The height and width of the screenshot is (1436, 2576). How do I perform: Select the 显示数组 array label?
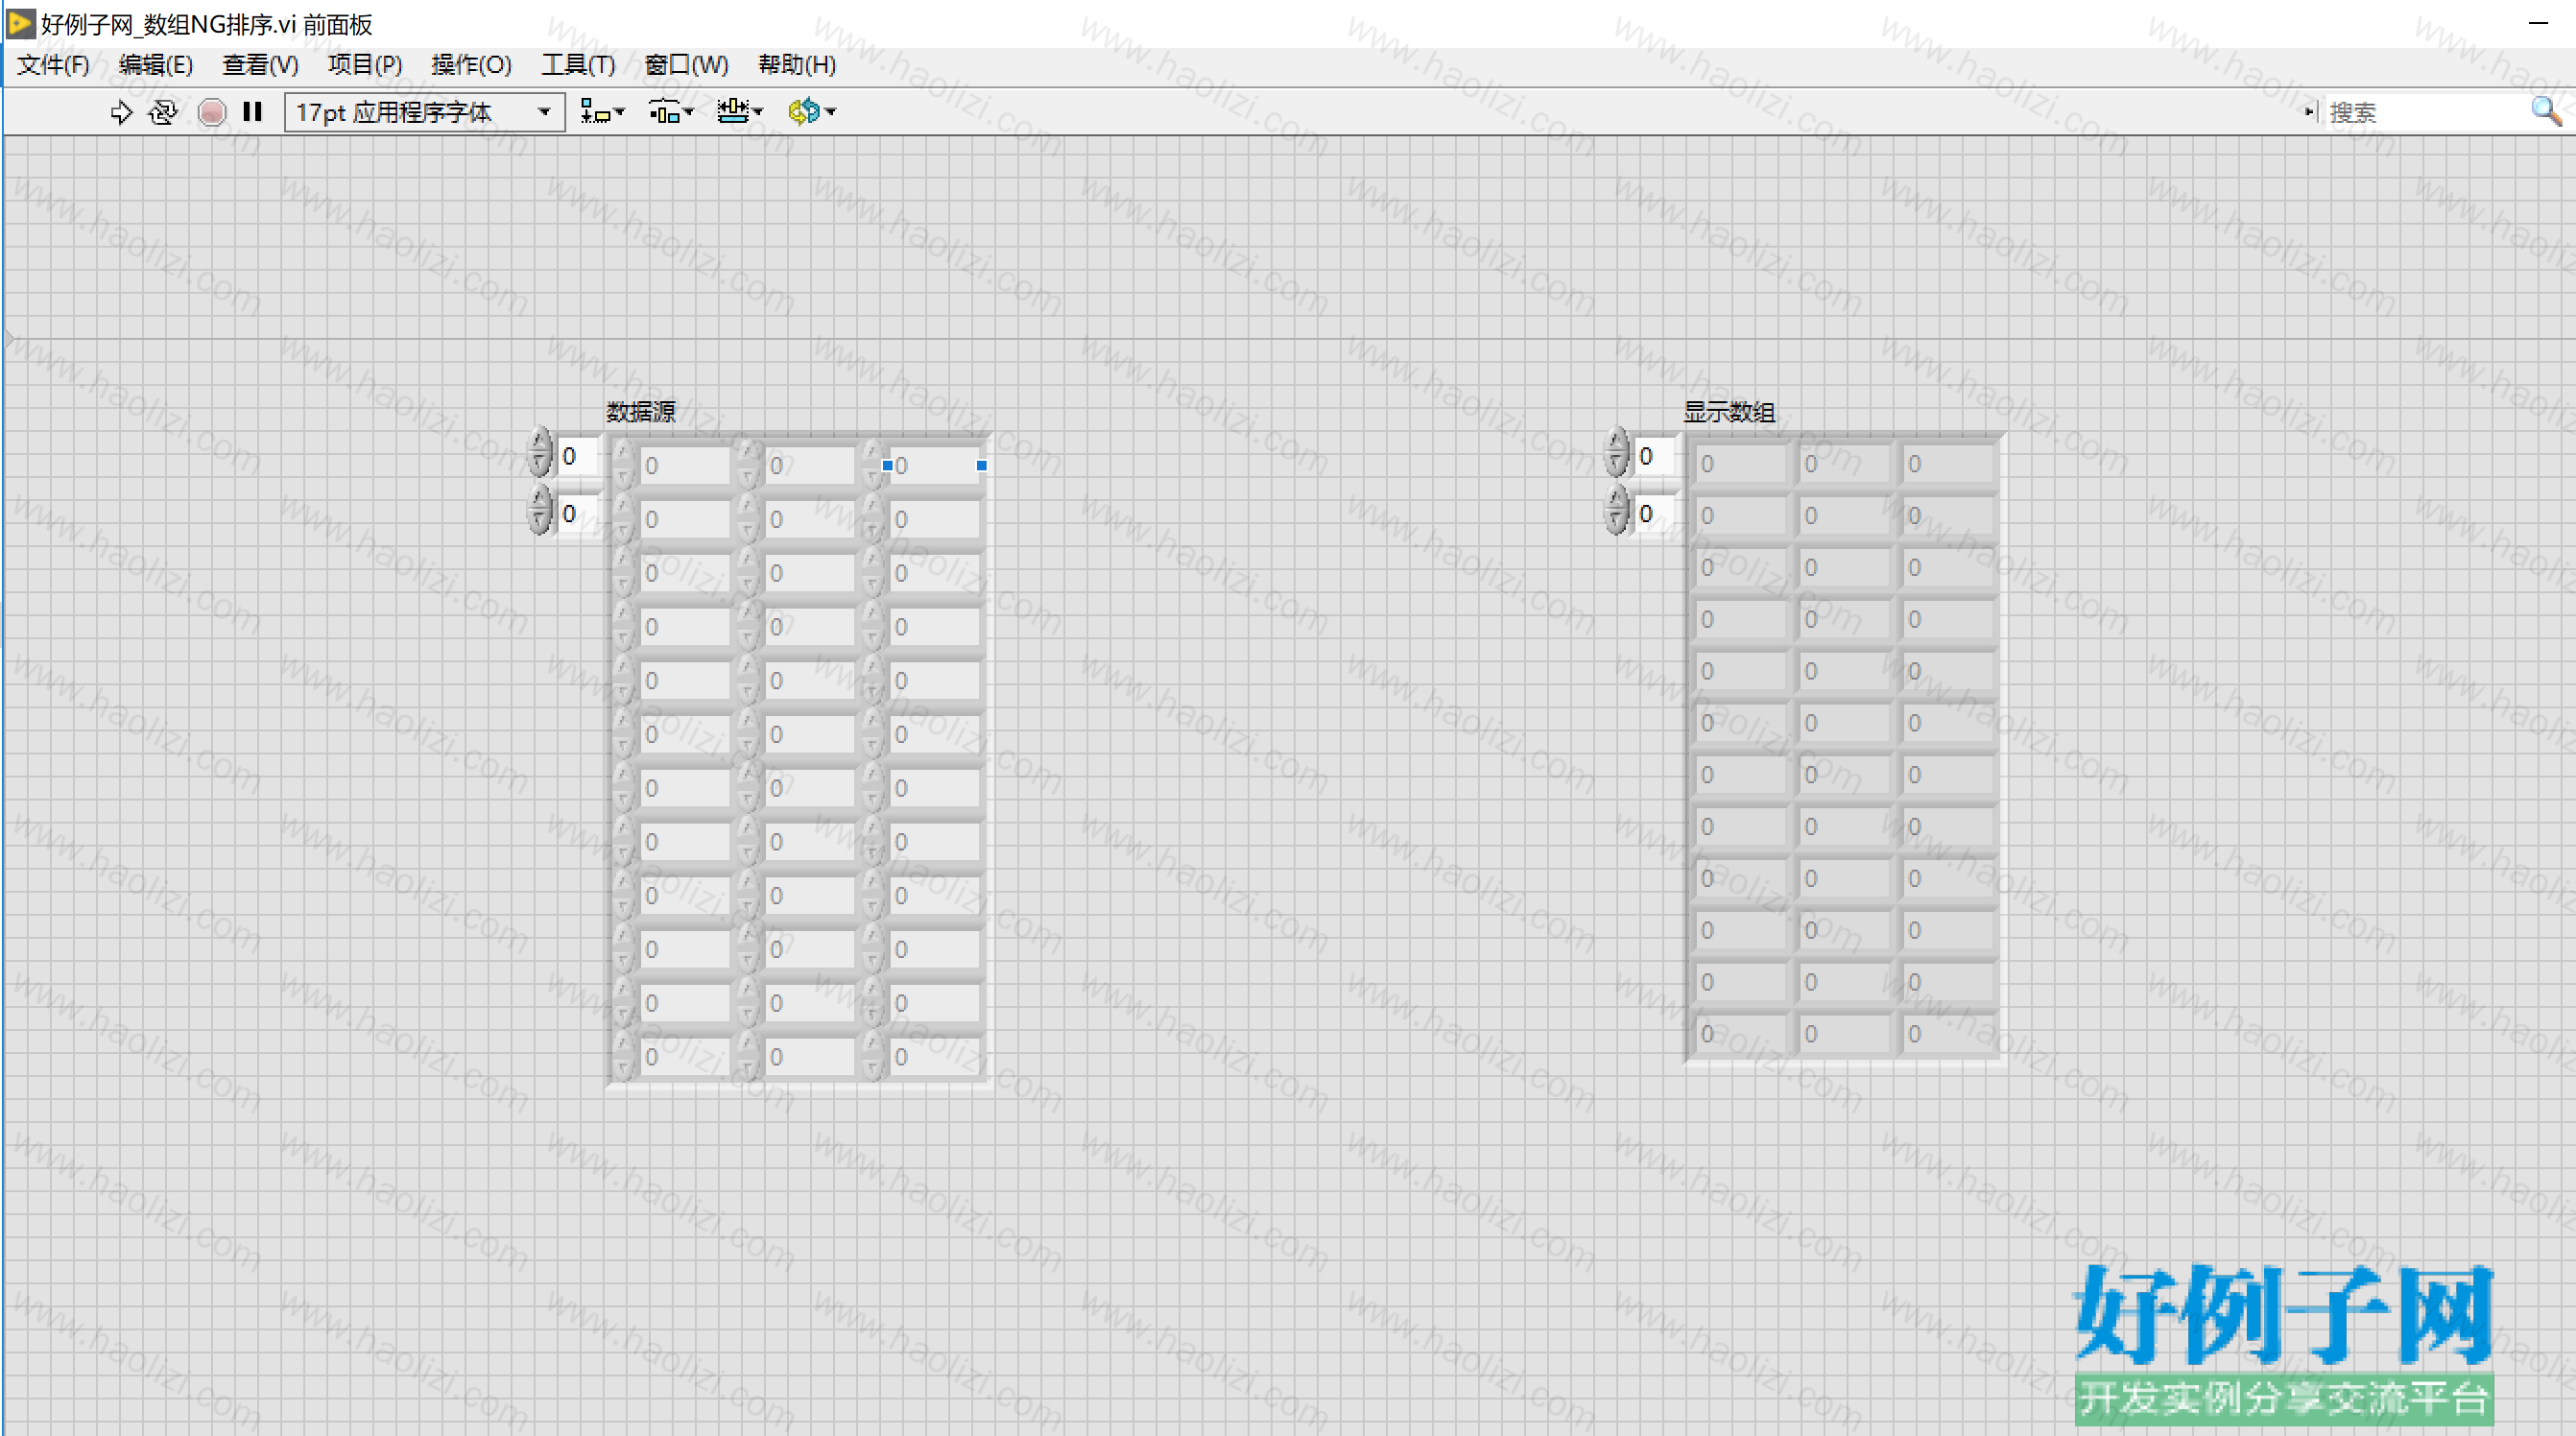pyautogui.click(x=1729, y=411)
